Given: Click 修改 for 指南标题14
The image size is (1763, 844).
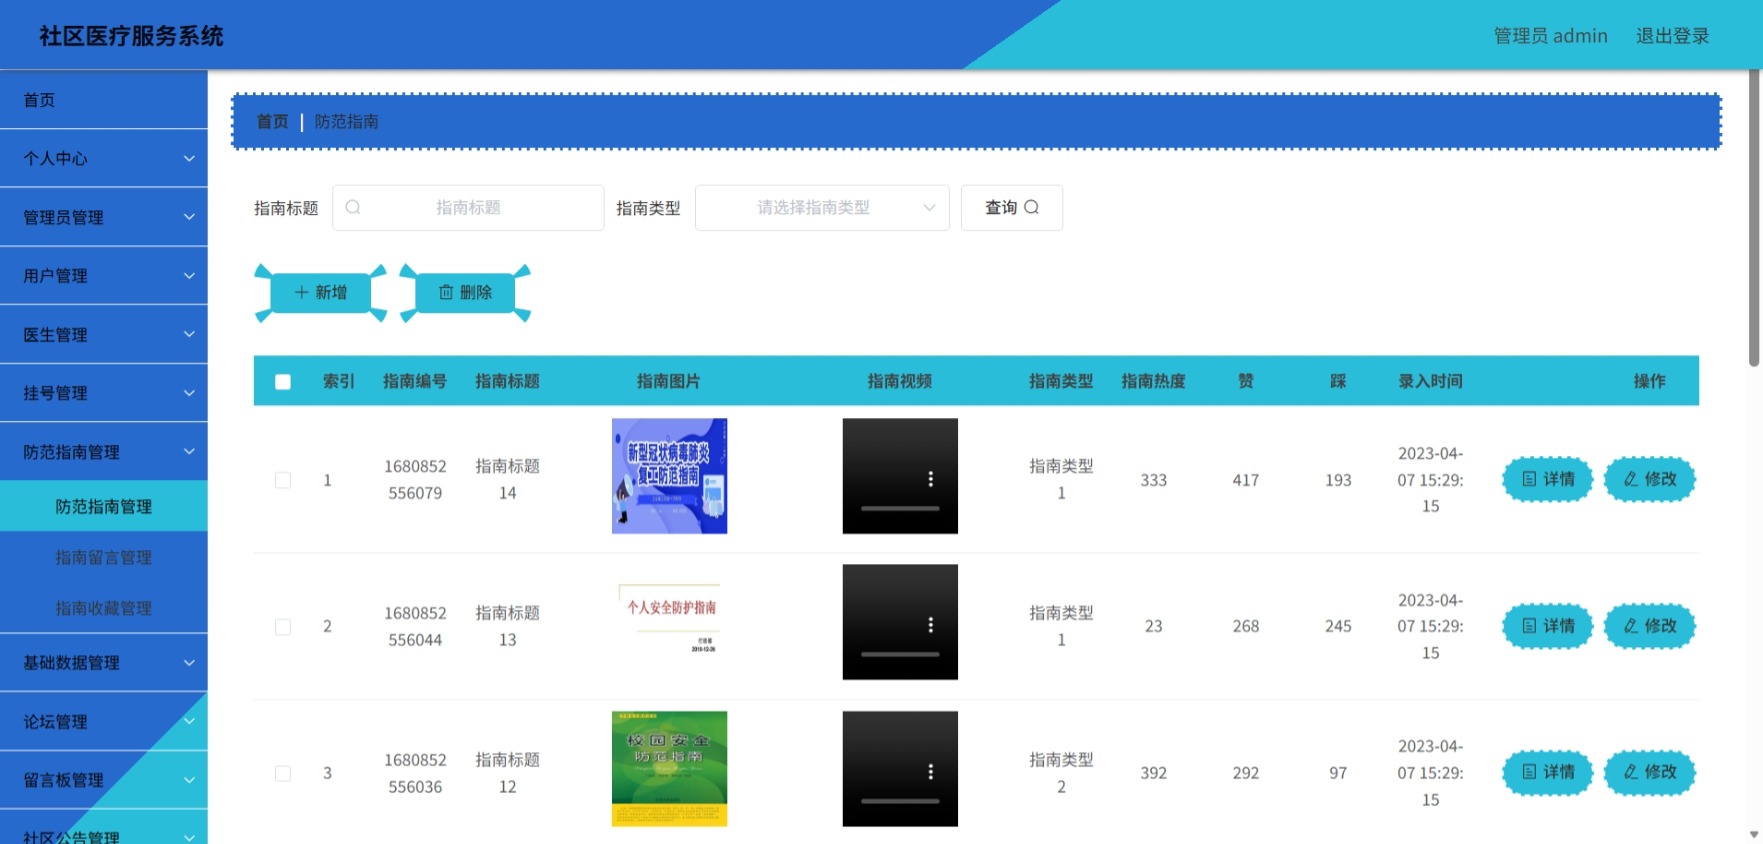Looking at the screenshot, I should [x=1650, y=479].
